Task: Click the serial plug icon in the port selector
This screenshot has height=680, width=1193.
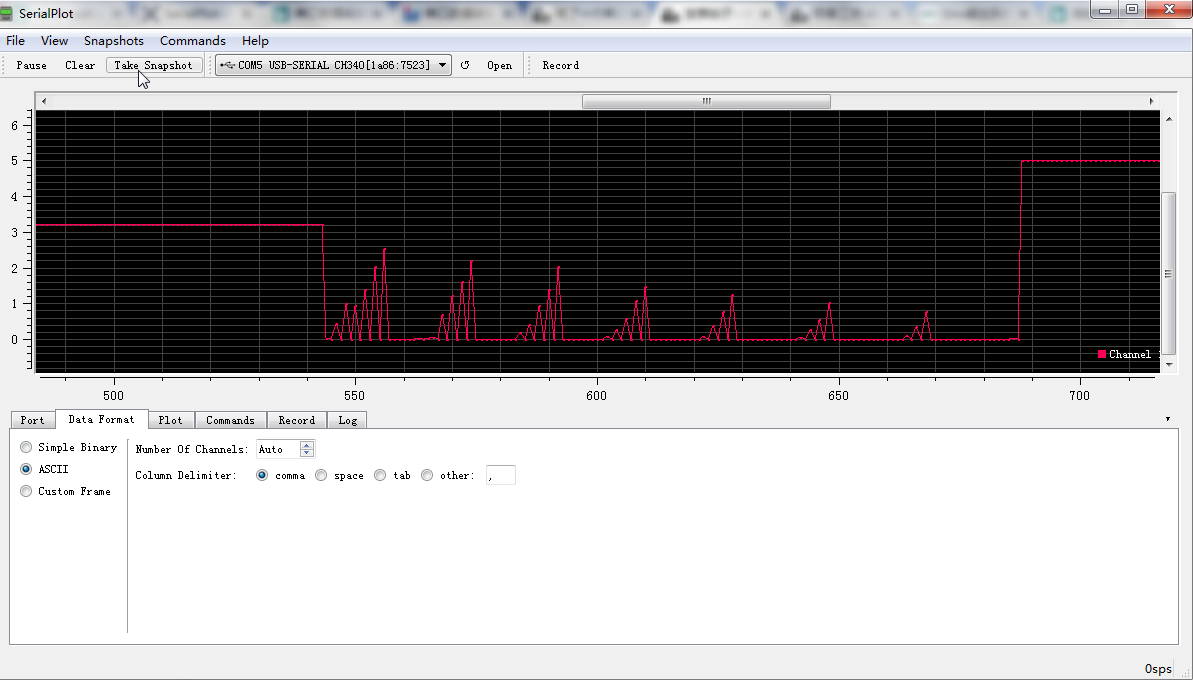Action: click(x=226, y=64)
